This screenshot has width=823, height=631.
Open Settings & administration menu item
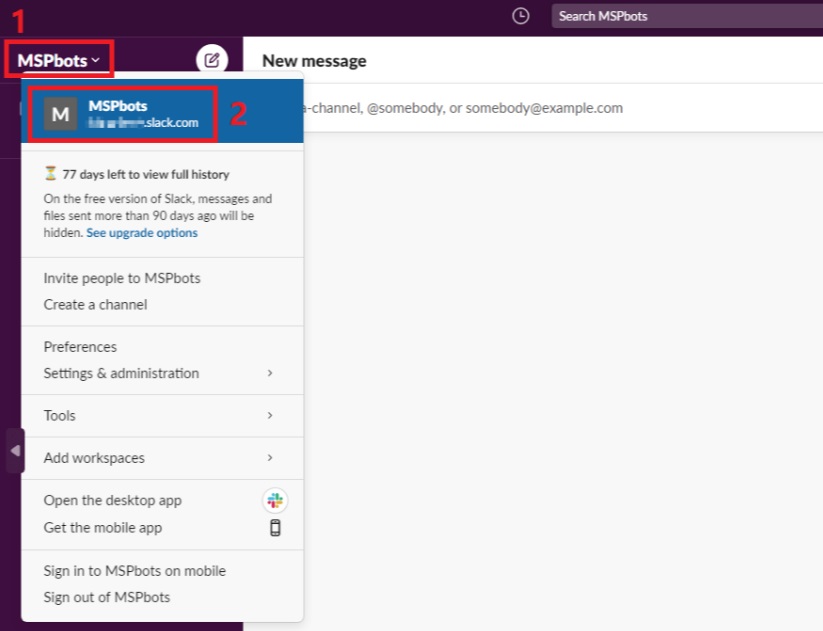(x=162, y=373)
